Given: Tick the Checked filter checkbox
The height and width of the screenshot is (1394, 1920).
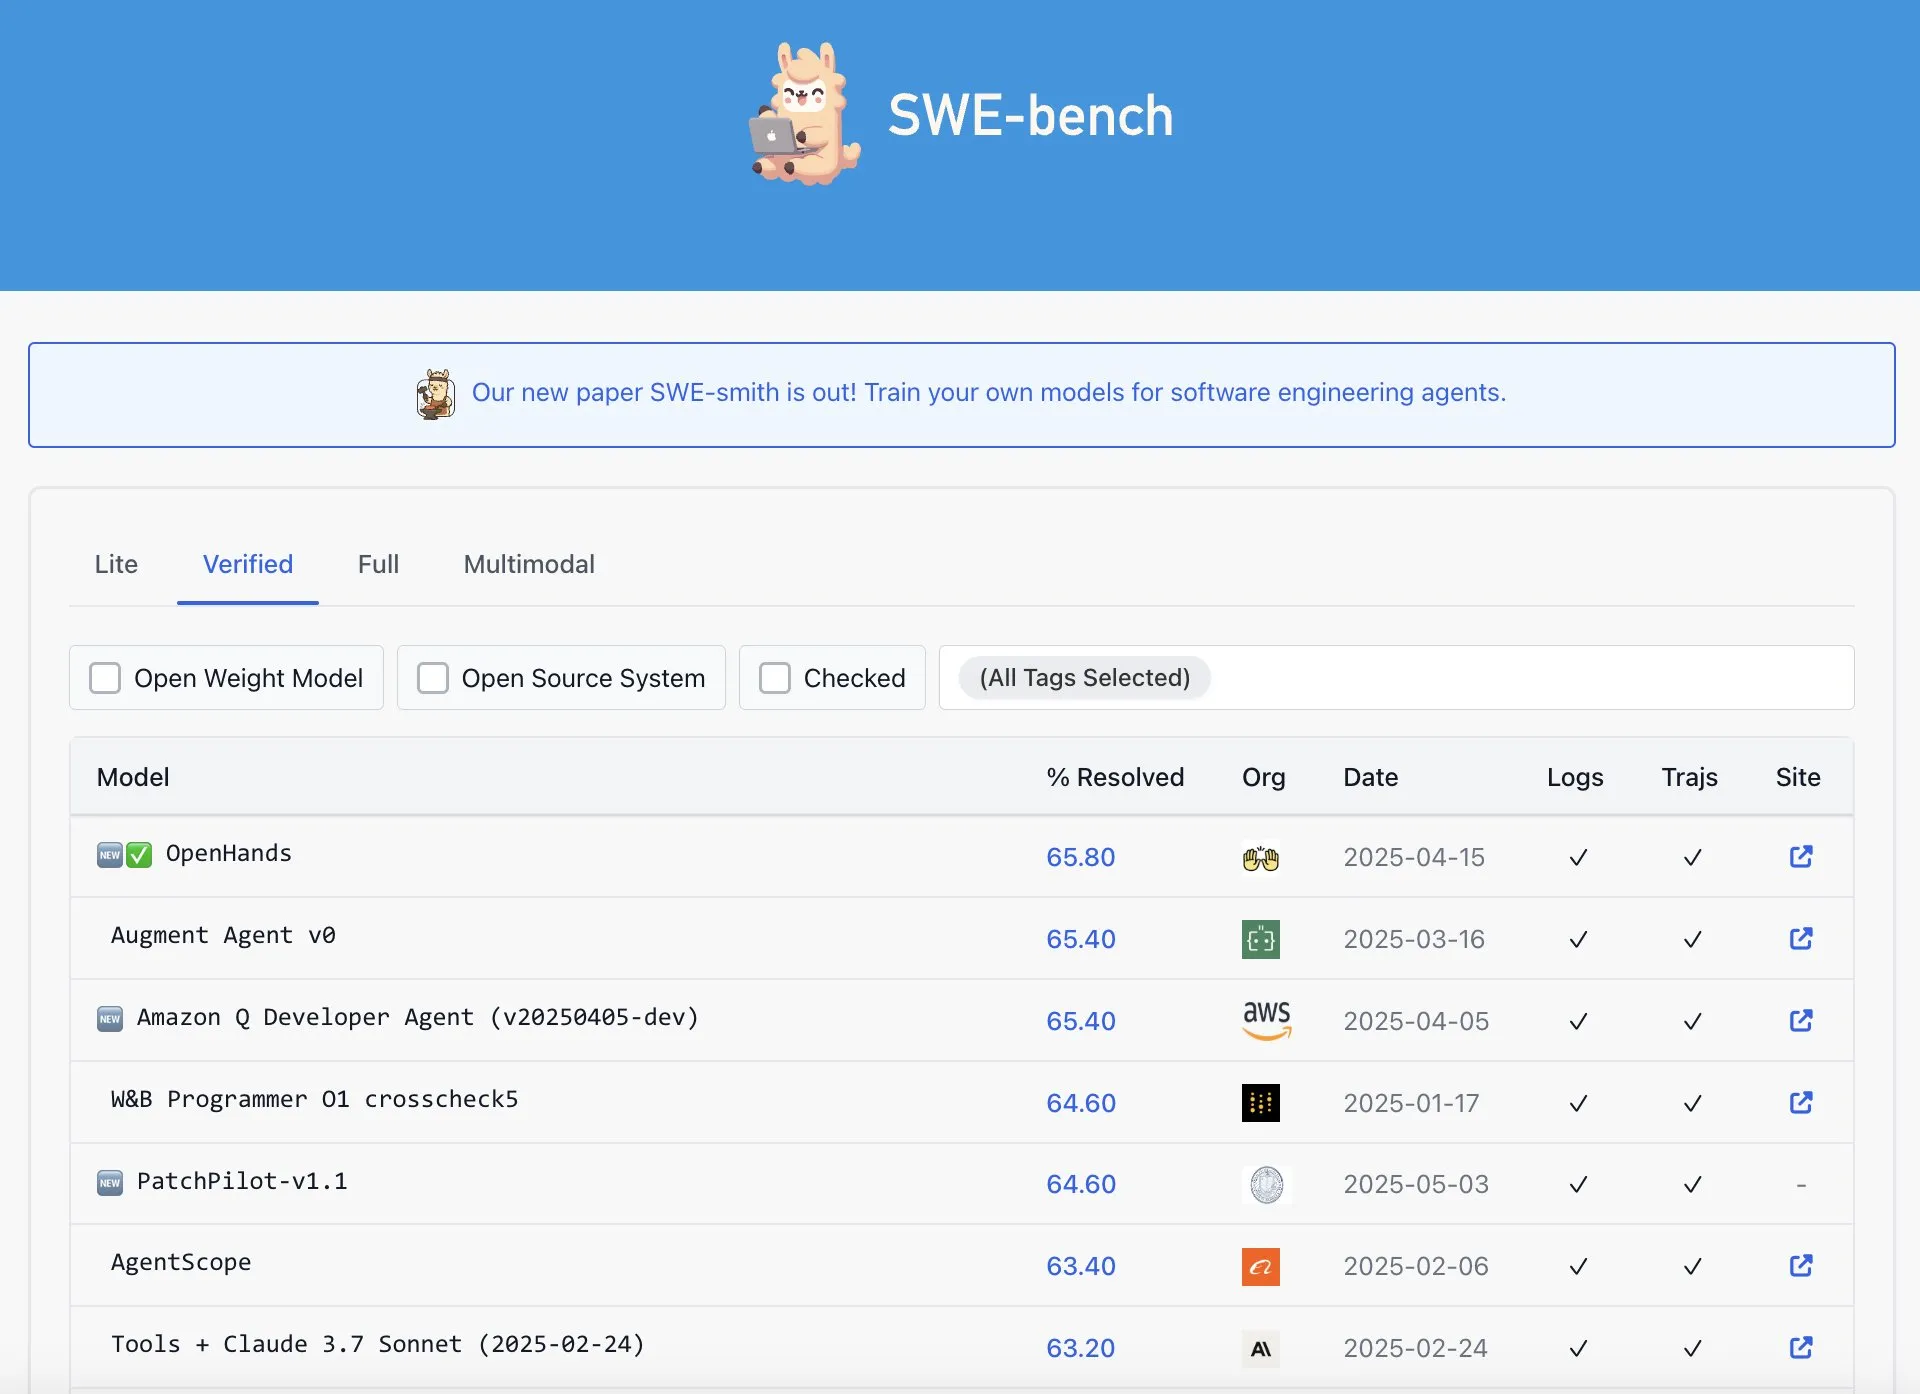Looking at the screenshot, I should coord(775,678).
